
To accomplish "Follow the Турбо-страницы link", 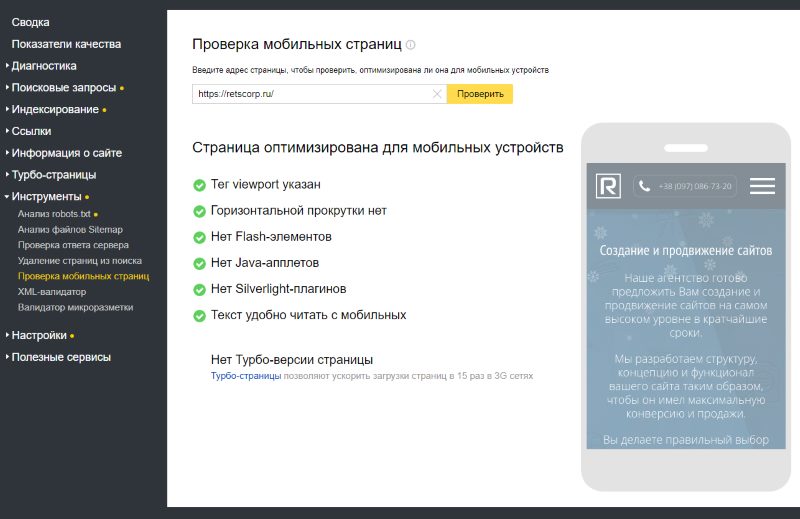I will point(246,376).
